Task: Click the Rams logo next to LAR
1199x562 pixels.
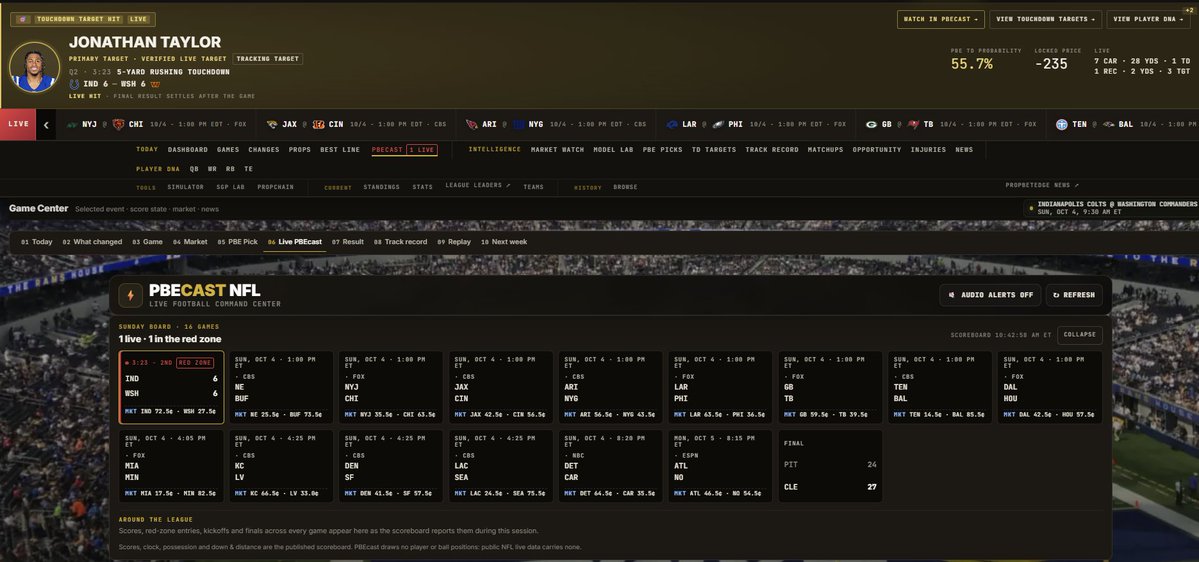Action: click(x=672, y=125)
